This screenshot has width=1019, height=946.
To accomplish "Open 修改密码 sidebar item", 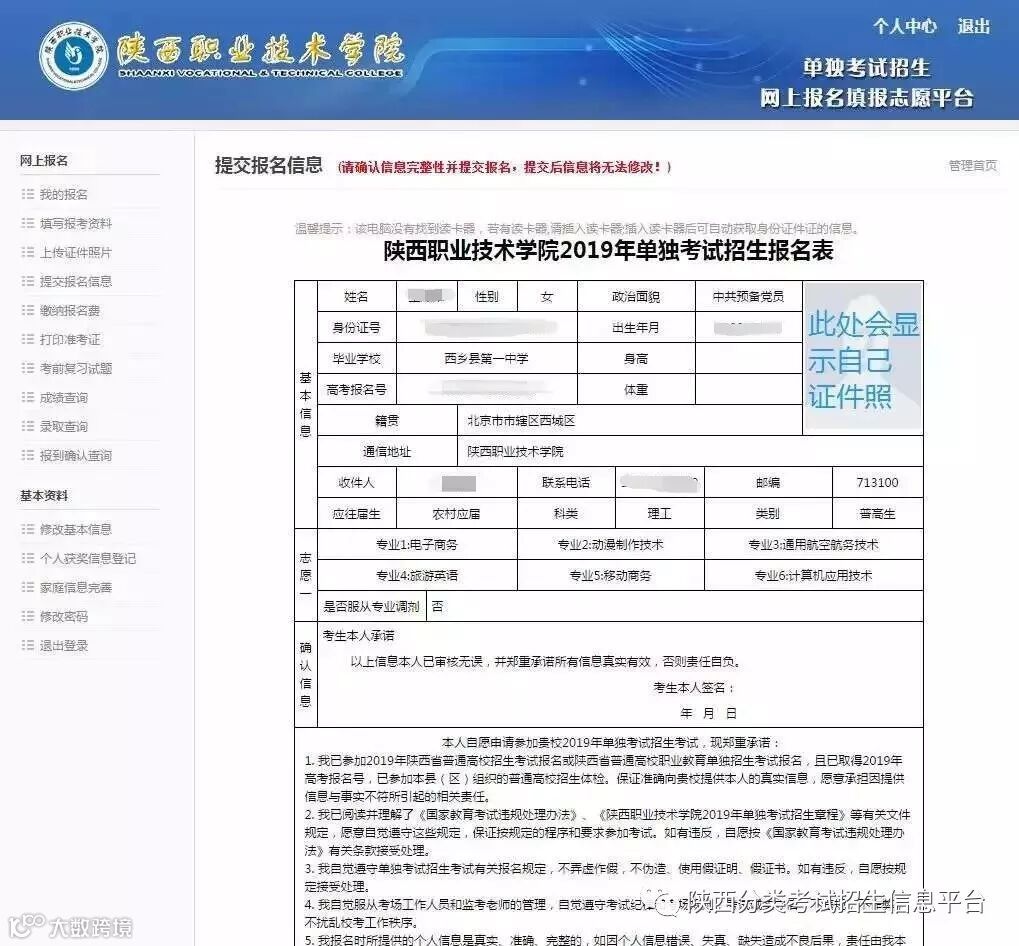I will [x=64, y=617].
